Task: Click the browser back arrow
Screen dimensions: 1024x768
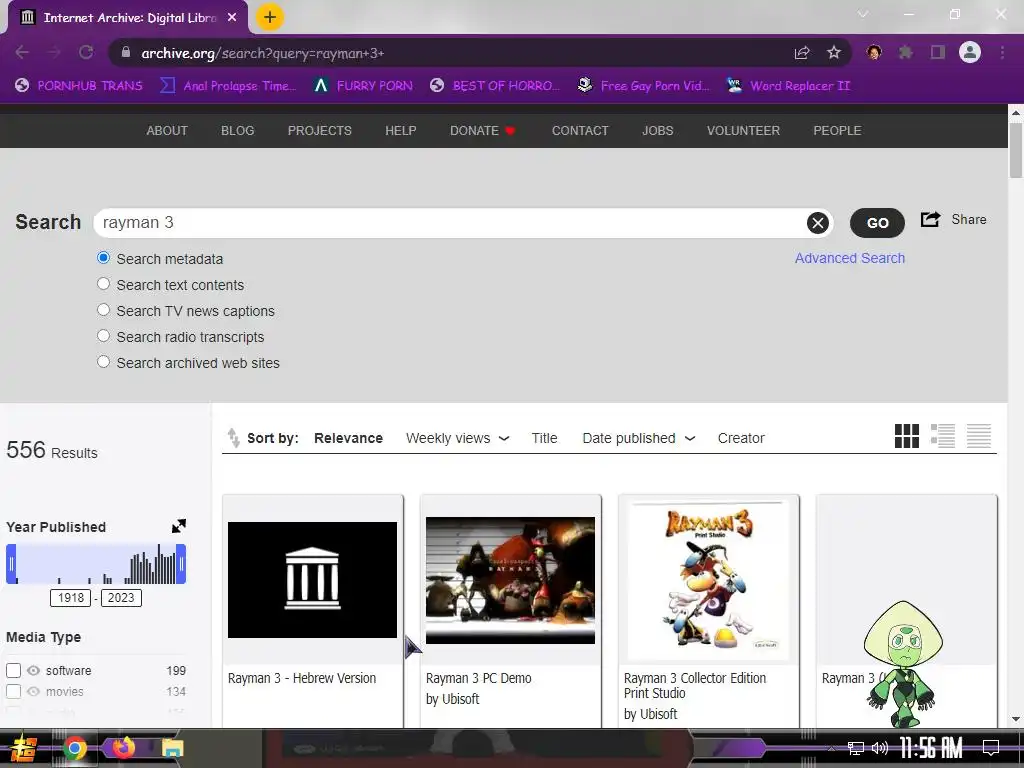Action: click(x=22, y=52)
